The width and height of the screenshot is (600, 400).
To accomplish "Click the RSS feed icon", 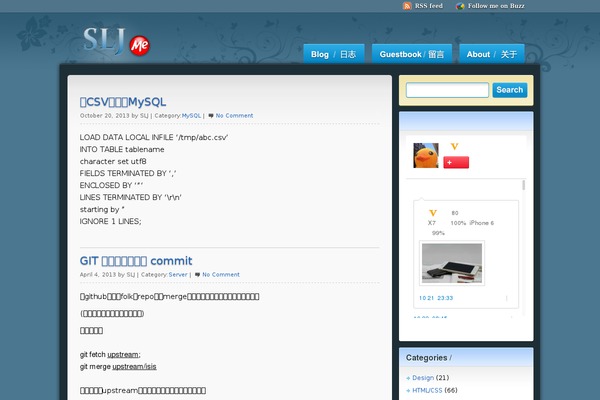I will point(407,6).
